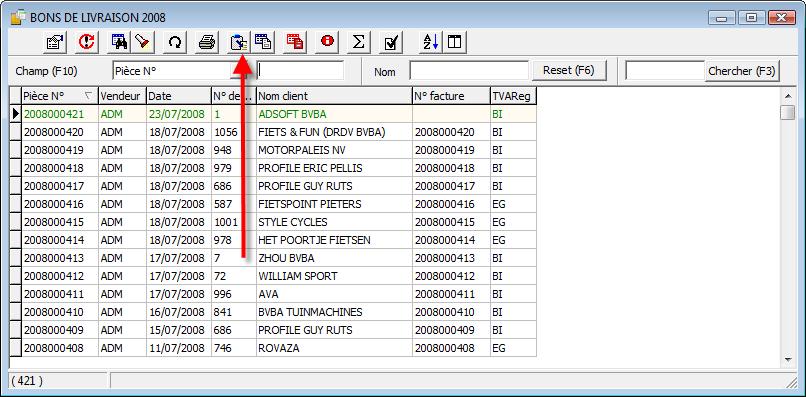The width and height of the screenshot is (806, 397).
Task: Click the red exclamation refresh icon
Action: 88,42
